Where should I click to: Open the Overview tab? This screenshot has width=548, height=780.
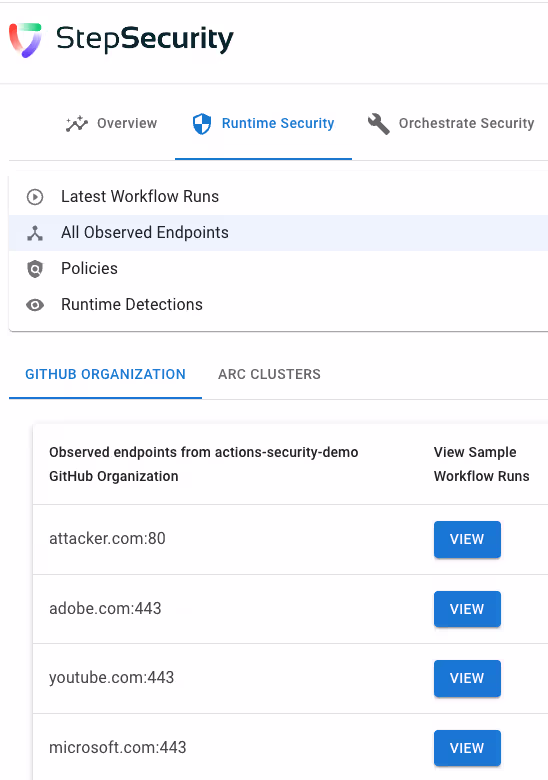(111, 123)
